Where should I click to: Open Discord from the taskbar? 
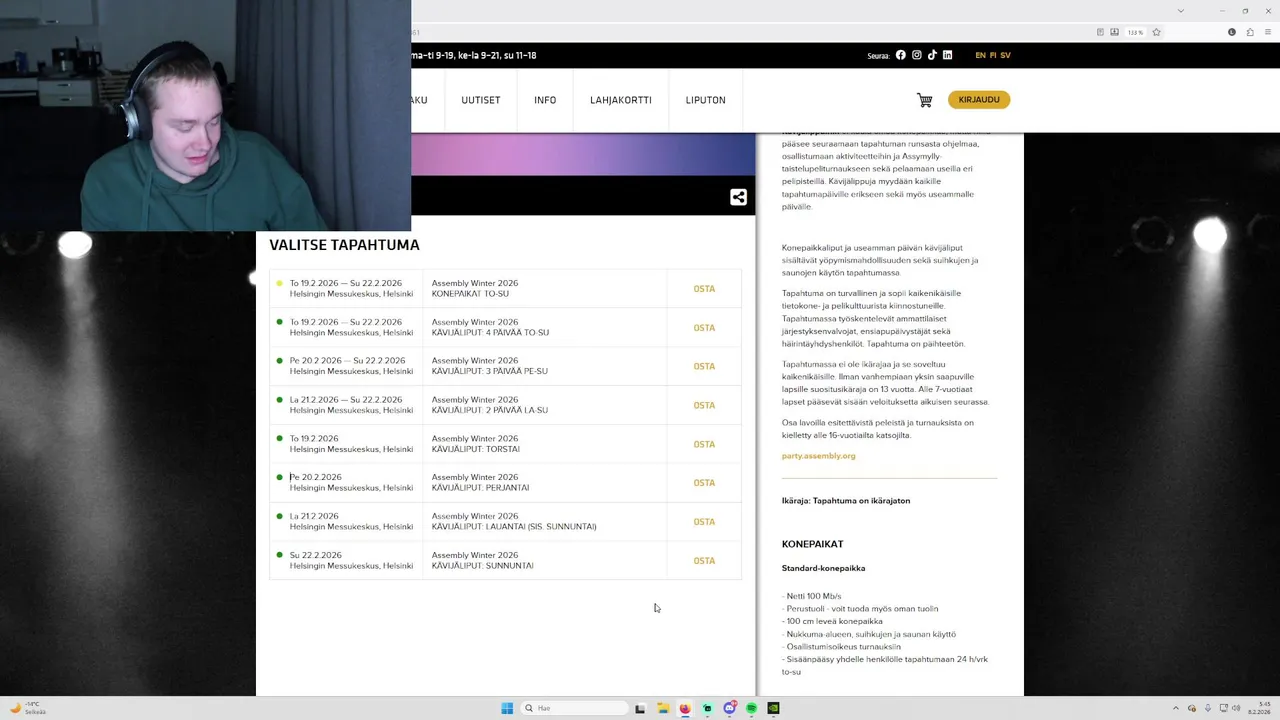(x=729, y=708)
